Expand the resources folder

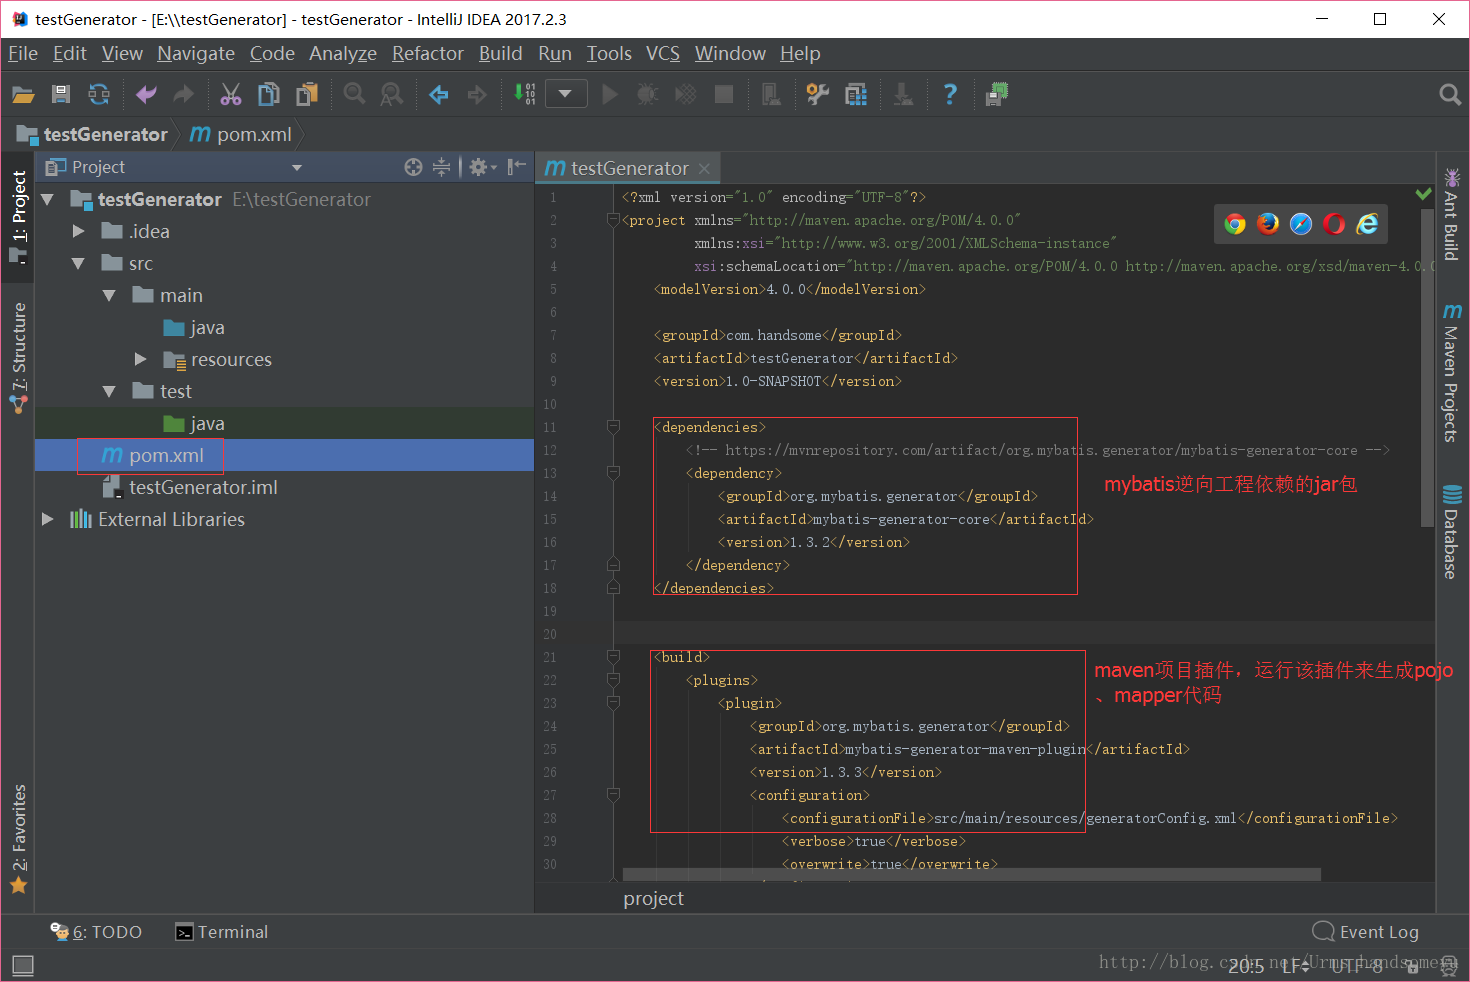point(140,359)
